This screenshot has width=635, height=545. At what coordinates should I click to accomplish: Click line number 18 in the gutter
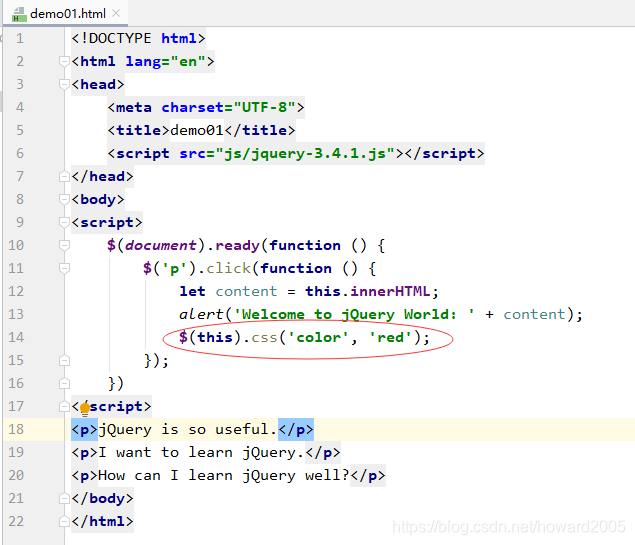click(x=16, y=429)
